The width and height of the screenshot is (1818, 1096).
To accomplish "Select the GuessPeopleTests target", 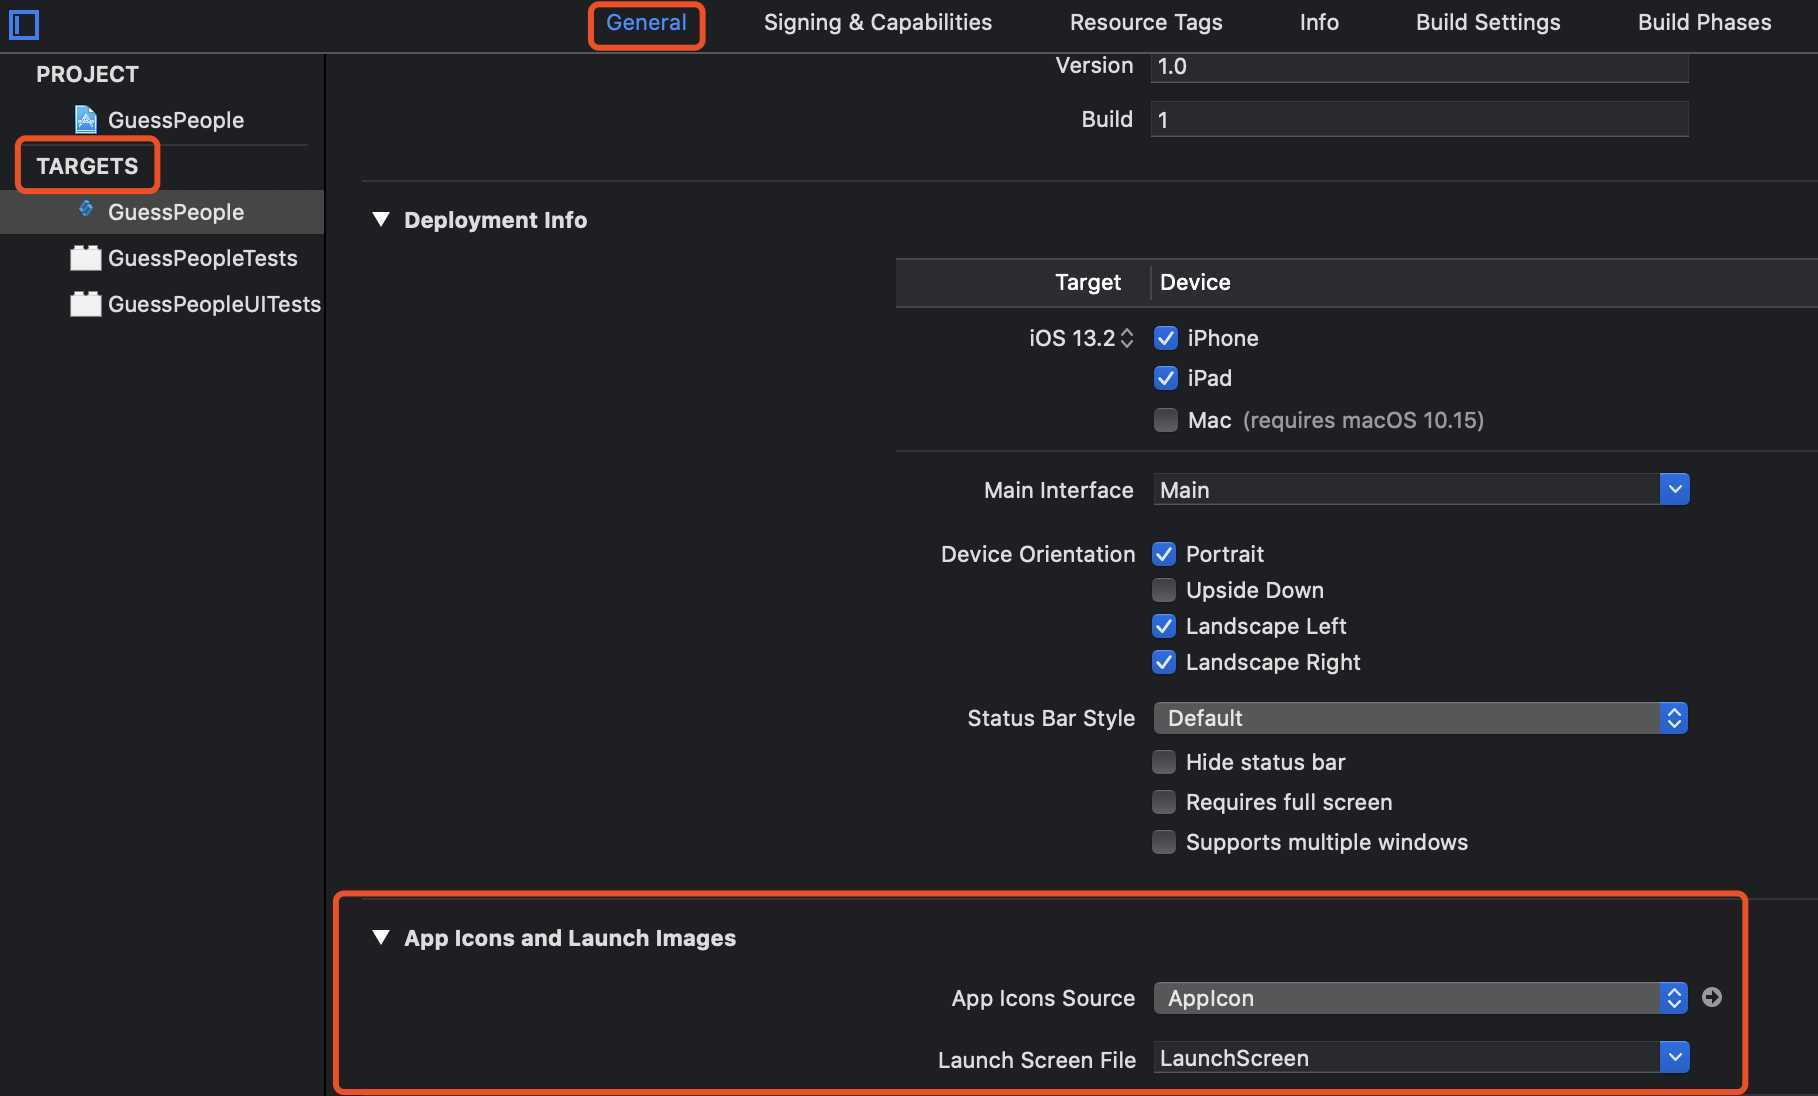I will [162, 258].
